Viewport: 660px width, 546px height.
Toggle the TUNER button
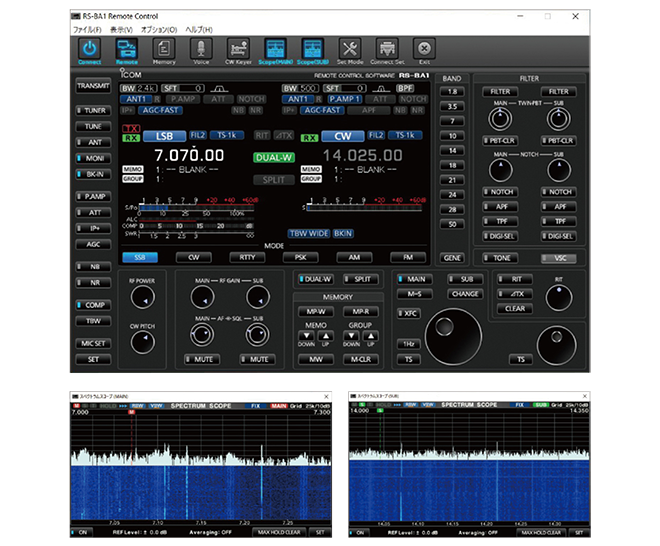click(x=93, y=111)
